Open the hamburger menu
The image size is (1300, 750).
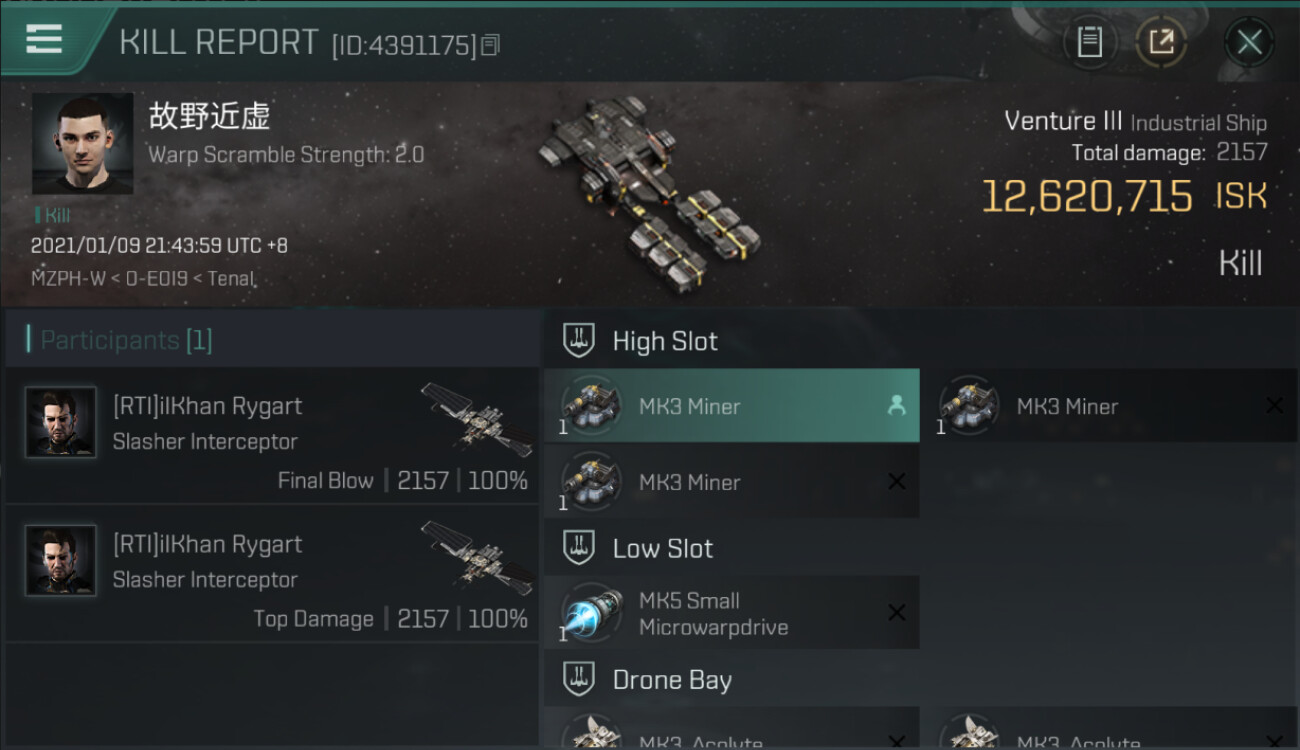(x=44, y=40)
